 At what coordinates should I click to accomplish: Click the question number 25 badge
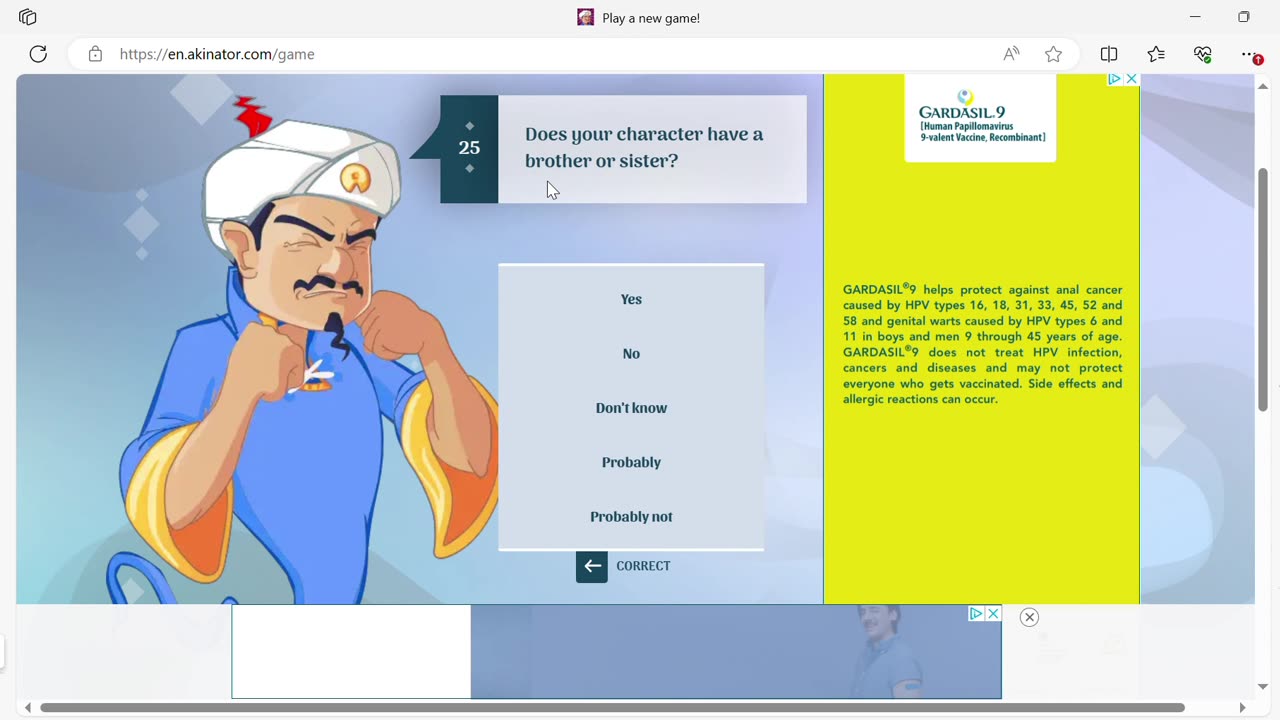pos(469,148)
